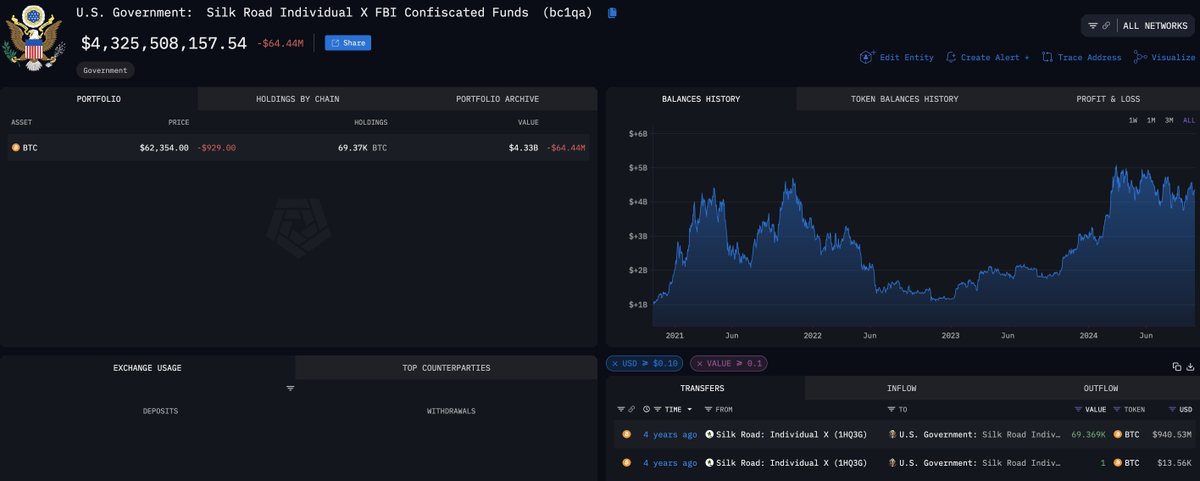Click the leading BTC icon in the $13.56K row

coord(627,463)
